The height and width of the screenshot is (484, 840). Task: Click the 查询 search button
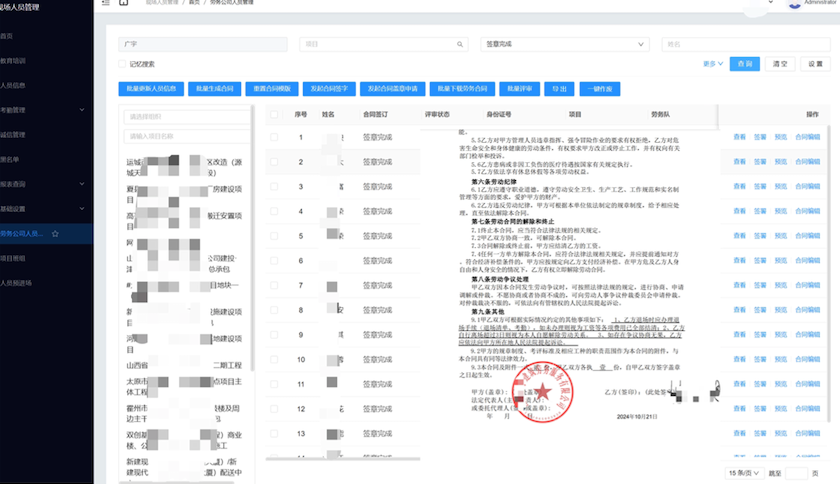click(744, 63)
